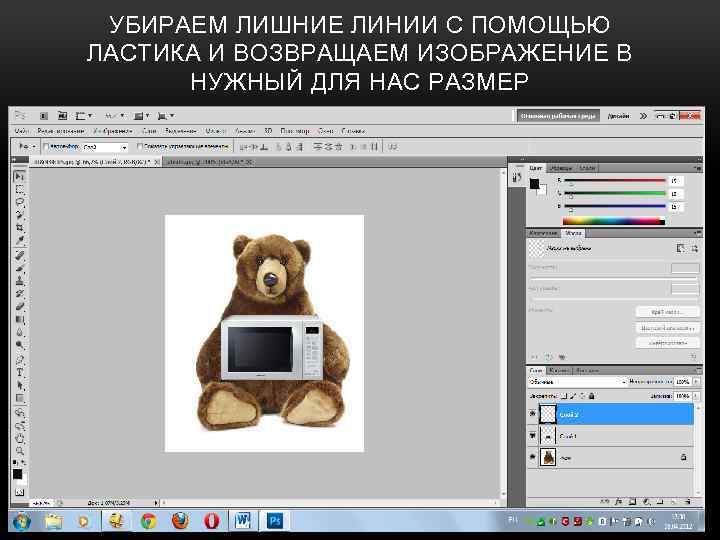Select the Rectangular Marquee tool
The height and width of the screenshot is (540, 720).
click(19, 189)
